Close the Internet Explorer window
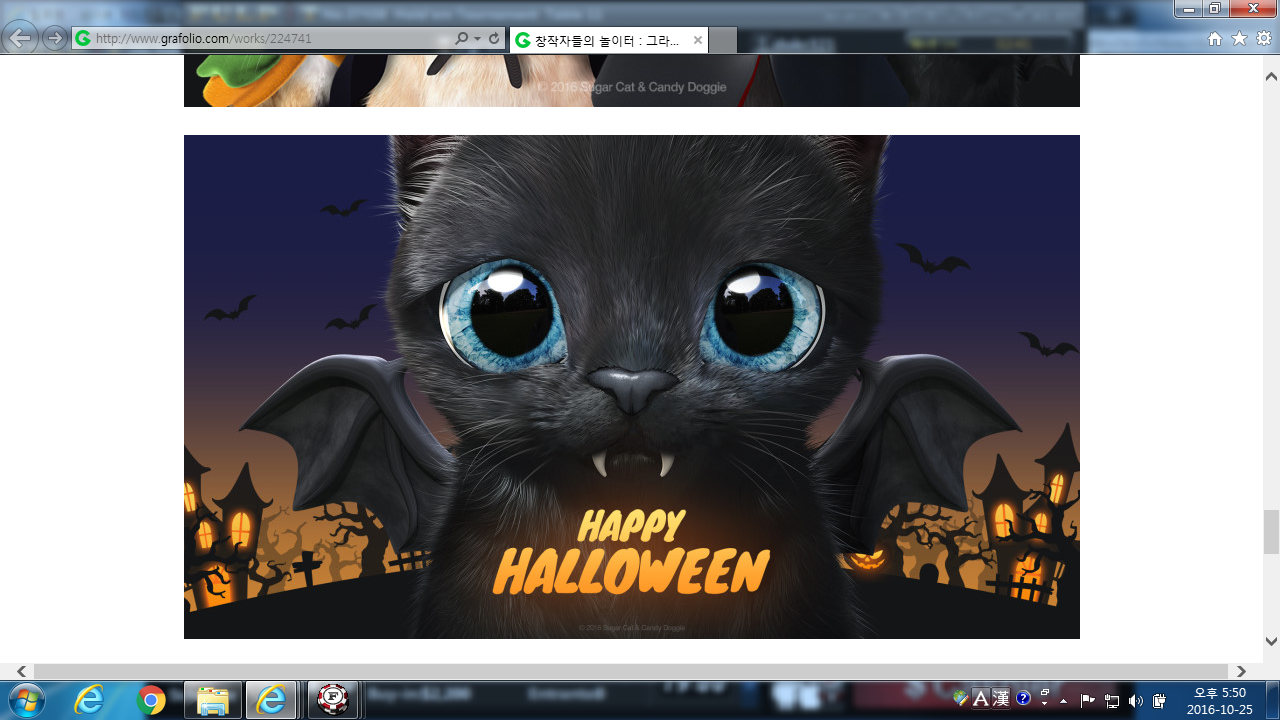Screen dimensions: 1280x720 (1253, 9)
